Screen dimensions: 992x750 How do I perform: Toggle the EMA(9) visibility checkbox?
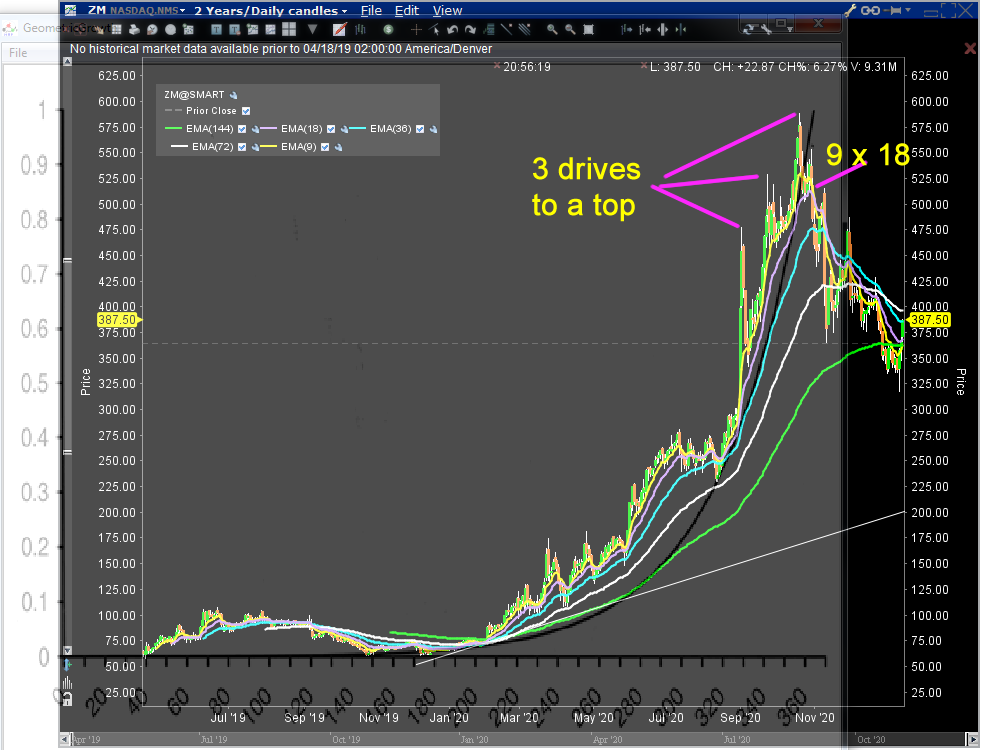325,147
